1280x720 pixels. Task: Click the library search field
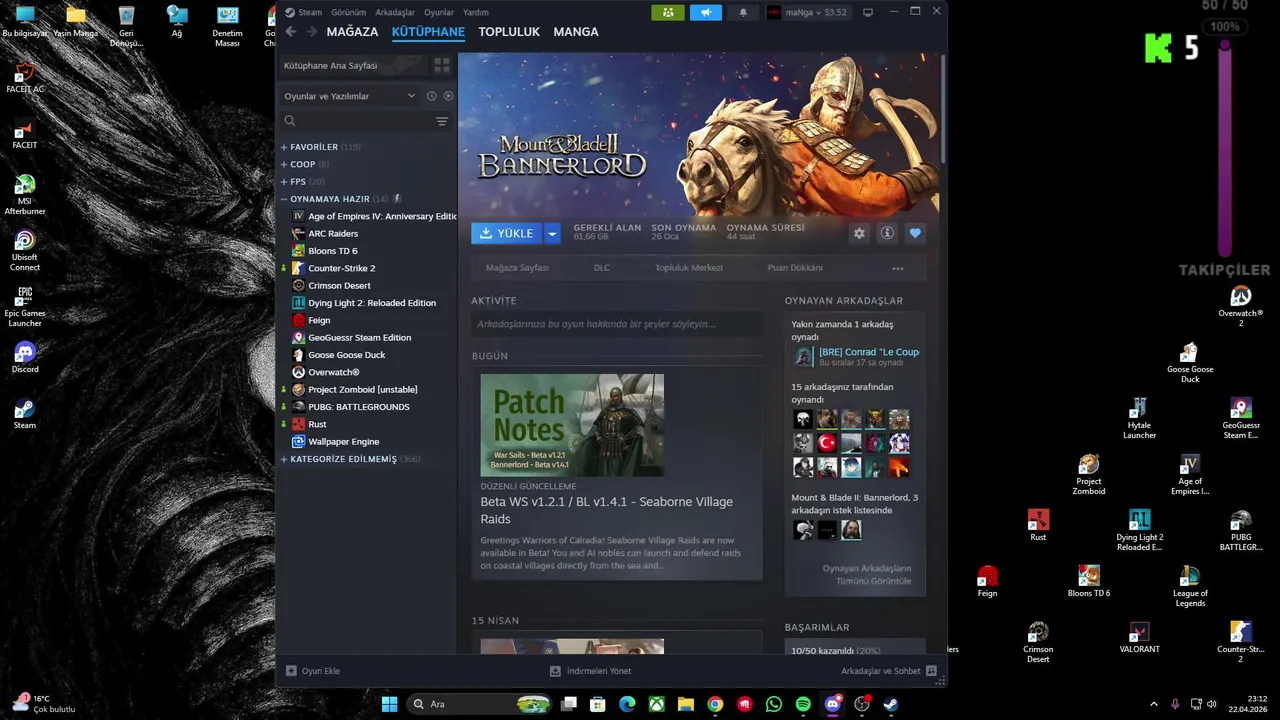coord(355,121)
